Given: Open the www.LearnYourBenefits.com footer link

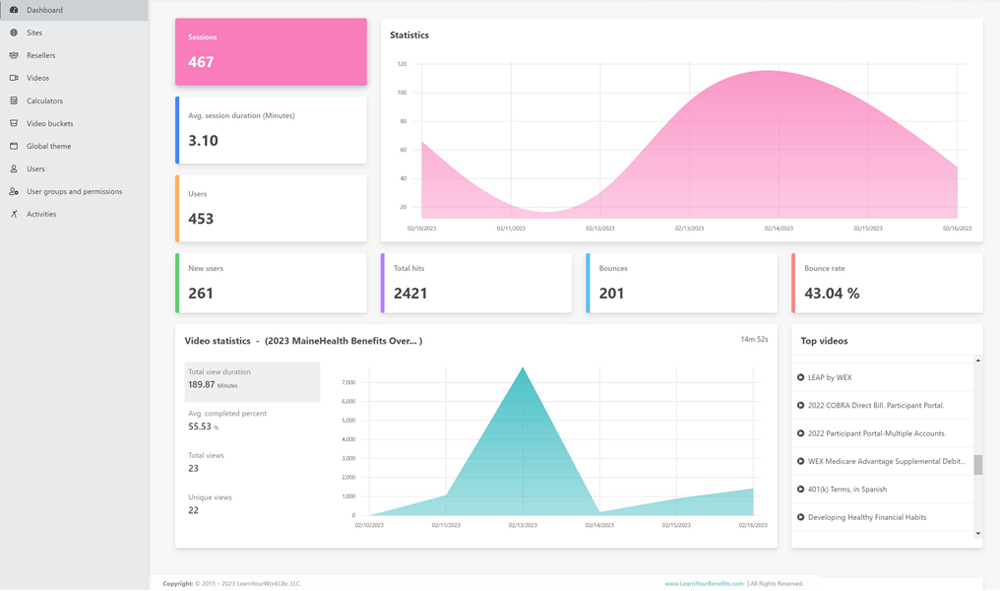Looking at the screenshot, I should (704, 583).
